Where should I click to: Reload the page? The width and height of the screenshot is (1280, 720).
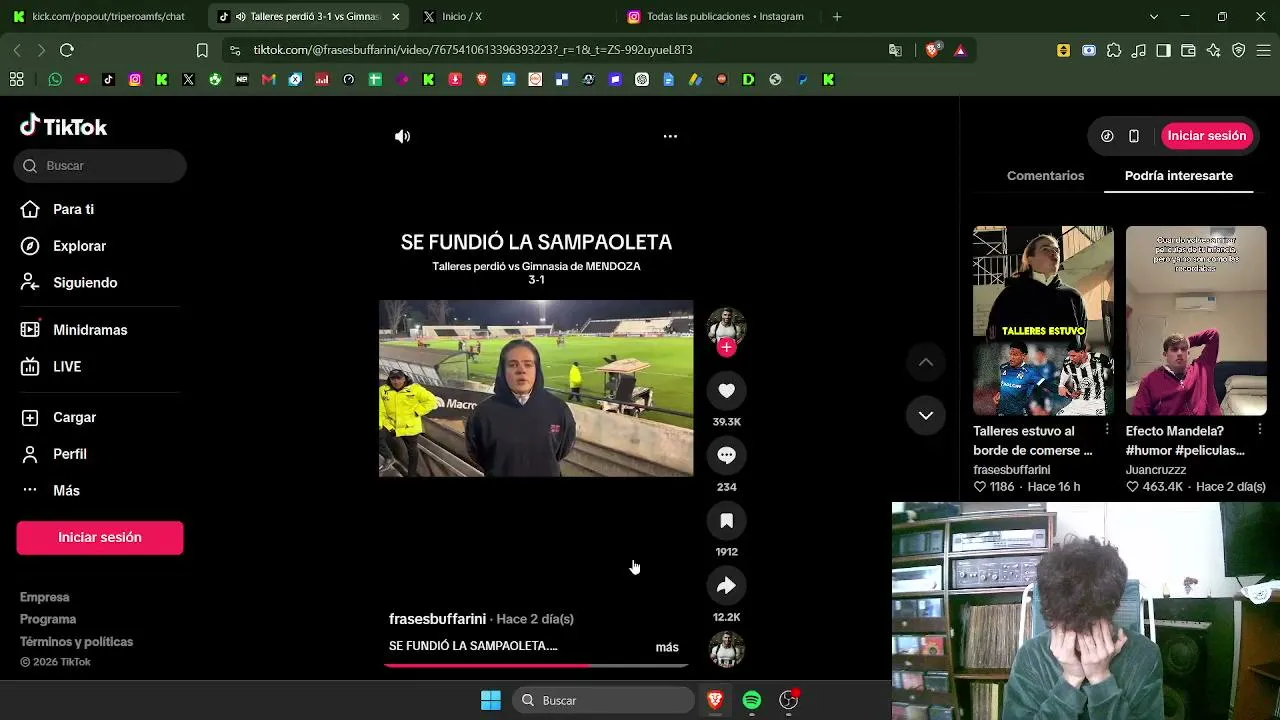point(67,50)
